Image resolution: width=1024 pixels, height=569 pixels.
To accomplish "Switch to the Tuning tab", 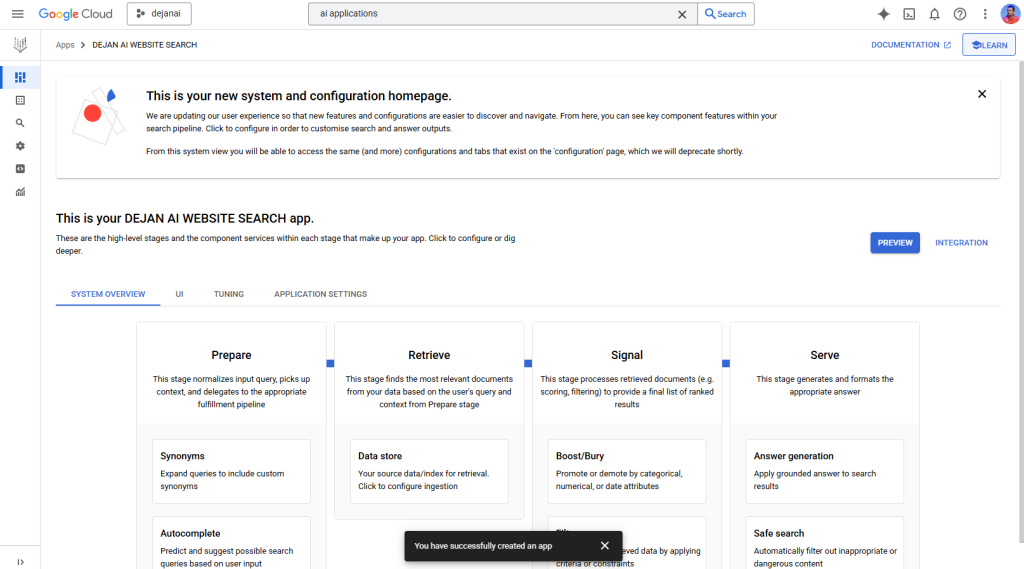I will tap(228, 294).
